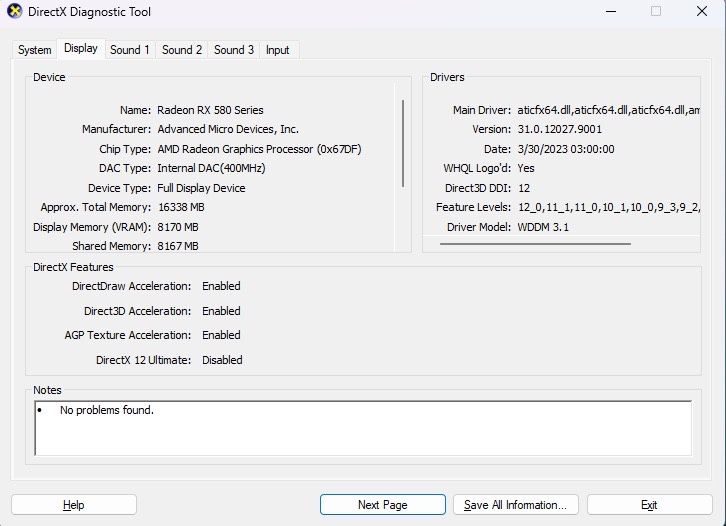This screenshot has width=726, height=526.
Task: Click the Help button
Action: pyautogui.click(x=74, y=505)
